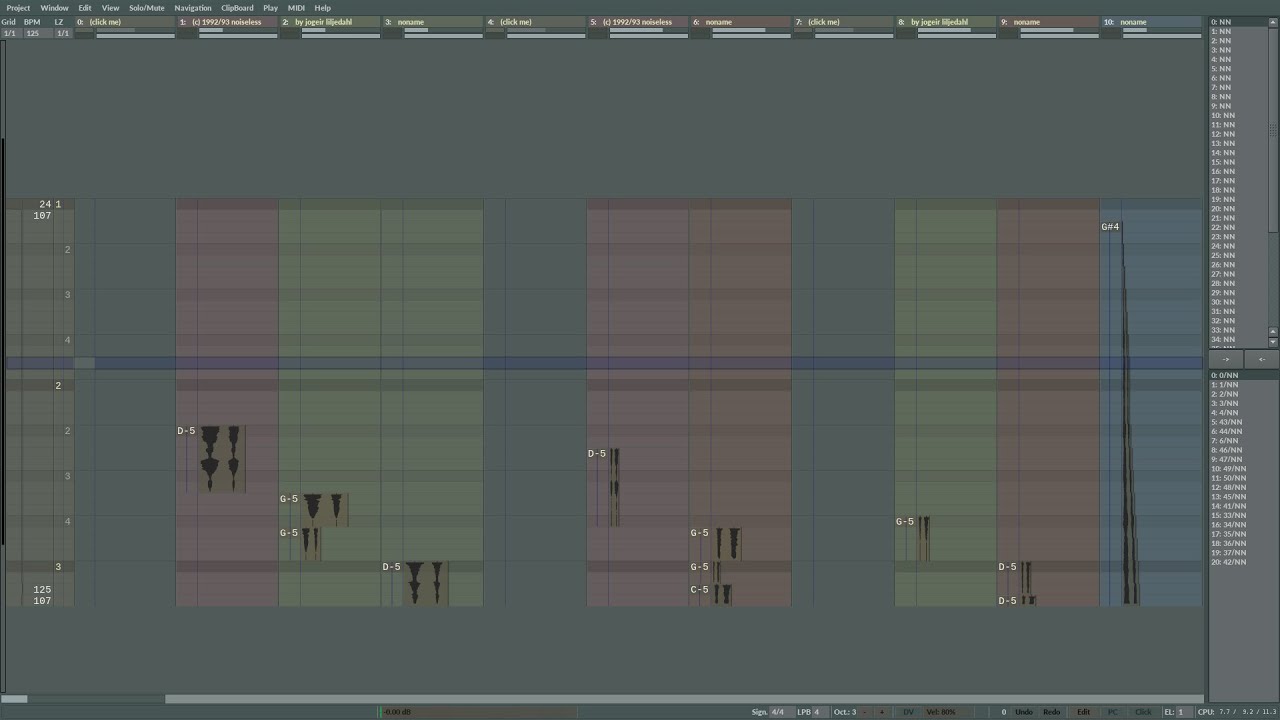The image size is (1280, 720).
Task: Decrease octave with minus button
Action: pos(866,712)
